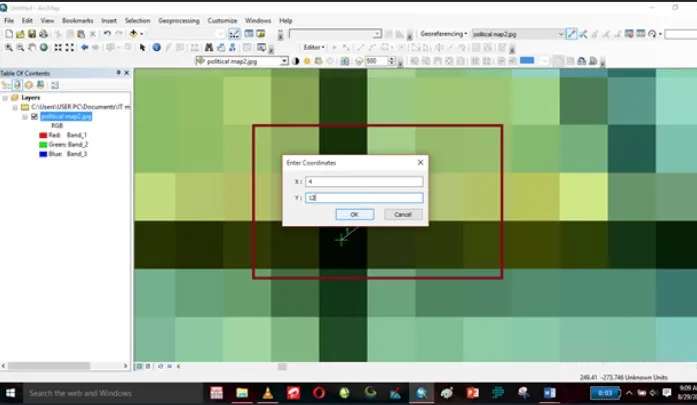The width and height of the screenshot is (697, 405).
Task: Select the Add Control Points tool
Action: (x=572, y=34)
